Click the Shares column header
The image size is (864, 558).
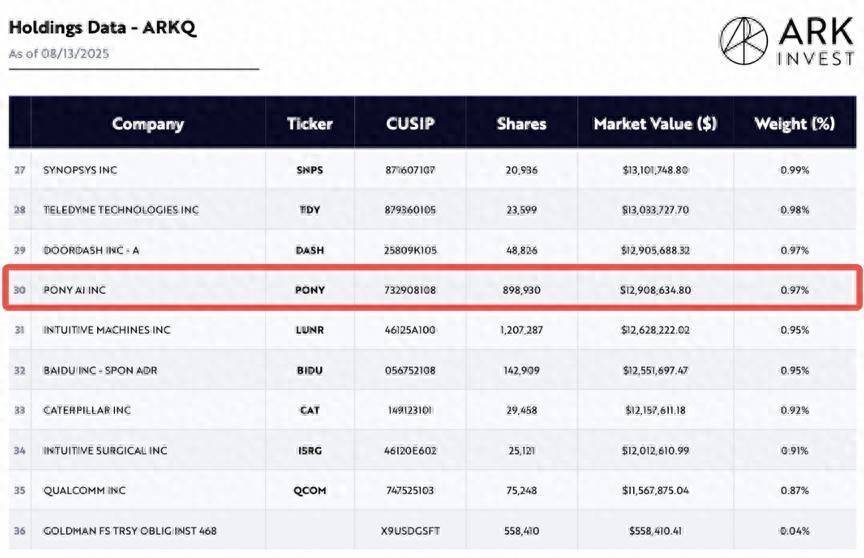[521, 124]
